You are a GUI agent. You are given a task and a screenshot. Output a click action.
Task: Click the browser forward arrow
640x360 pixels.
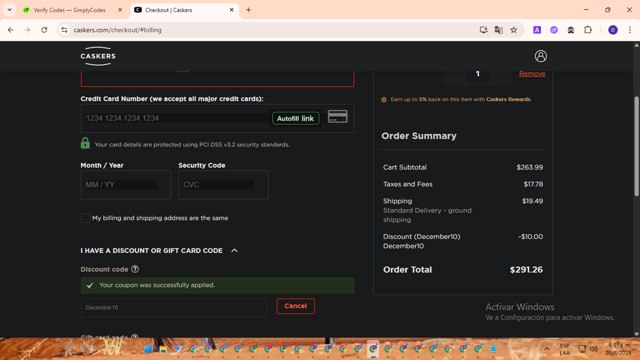click(27, 30)
